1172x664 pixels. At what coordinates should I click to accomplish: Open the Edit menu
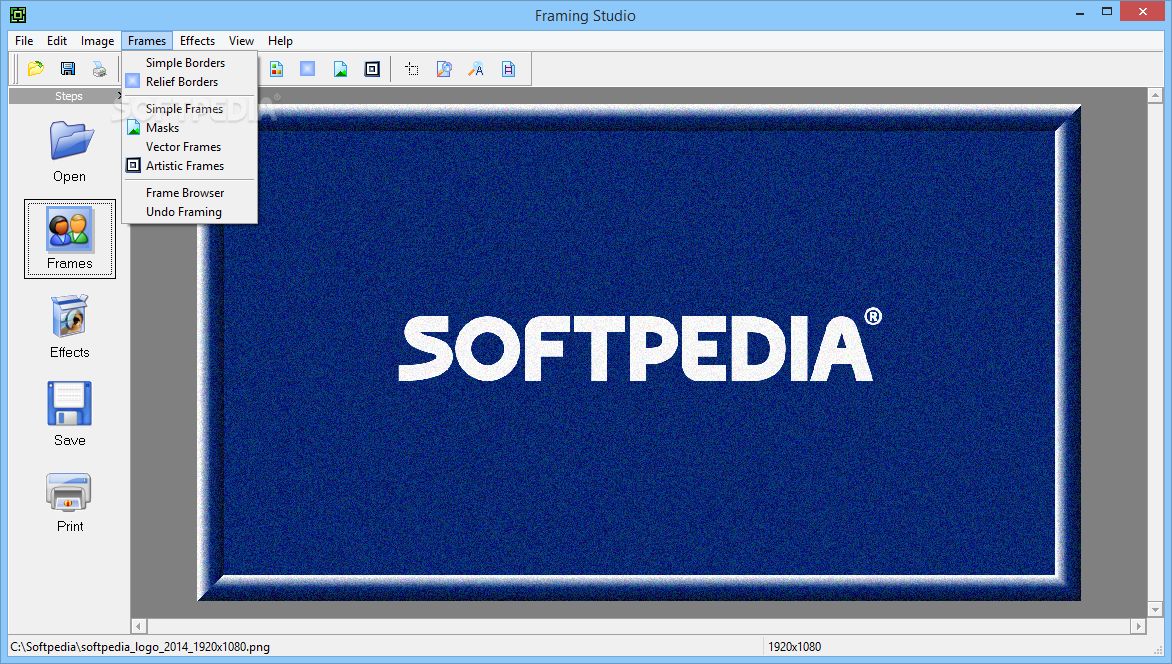click(57, 40)
